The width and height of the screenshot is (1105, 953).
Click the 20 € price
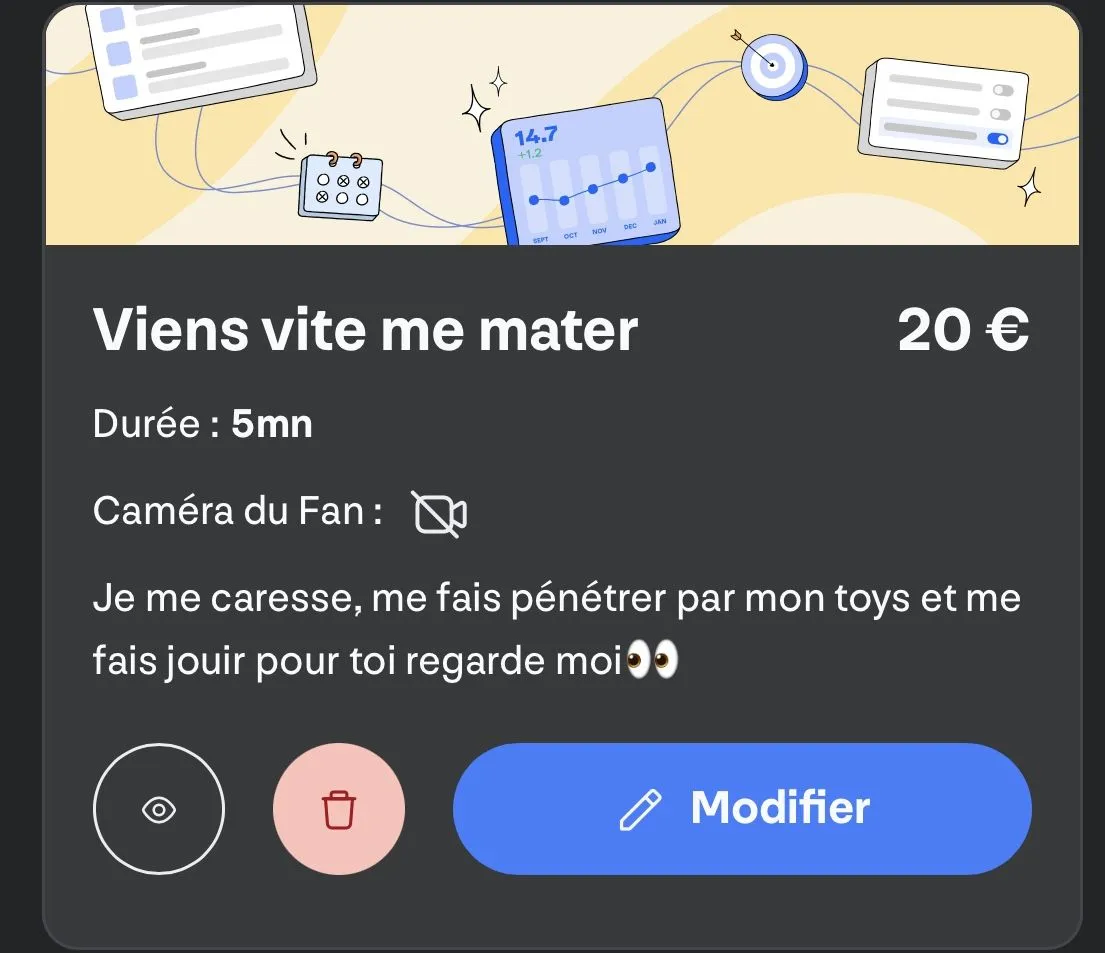[x=963, y=330]
